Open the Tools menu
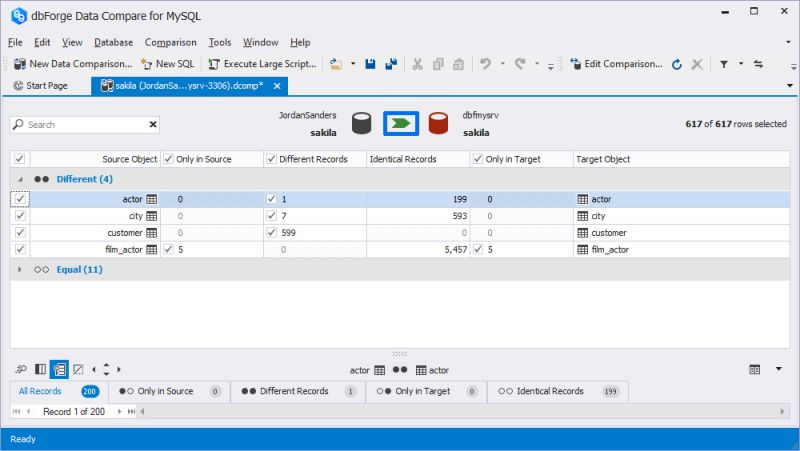The height and width of the screenshot is (451, 800). coord(220,42)
